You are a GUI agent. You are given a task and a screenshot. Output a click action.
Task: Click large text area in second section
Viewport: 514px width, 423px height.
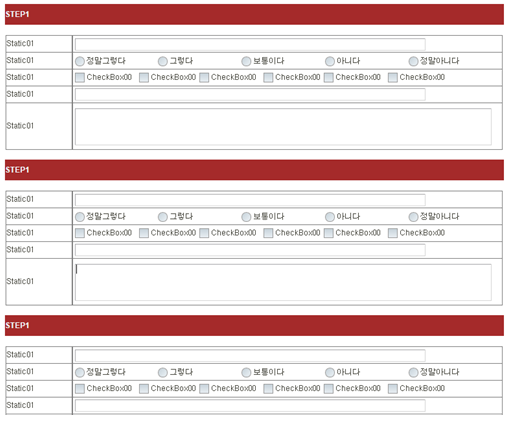point(283,282)
